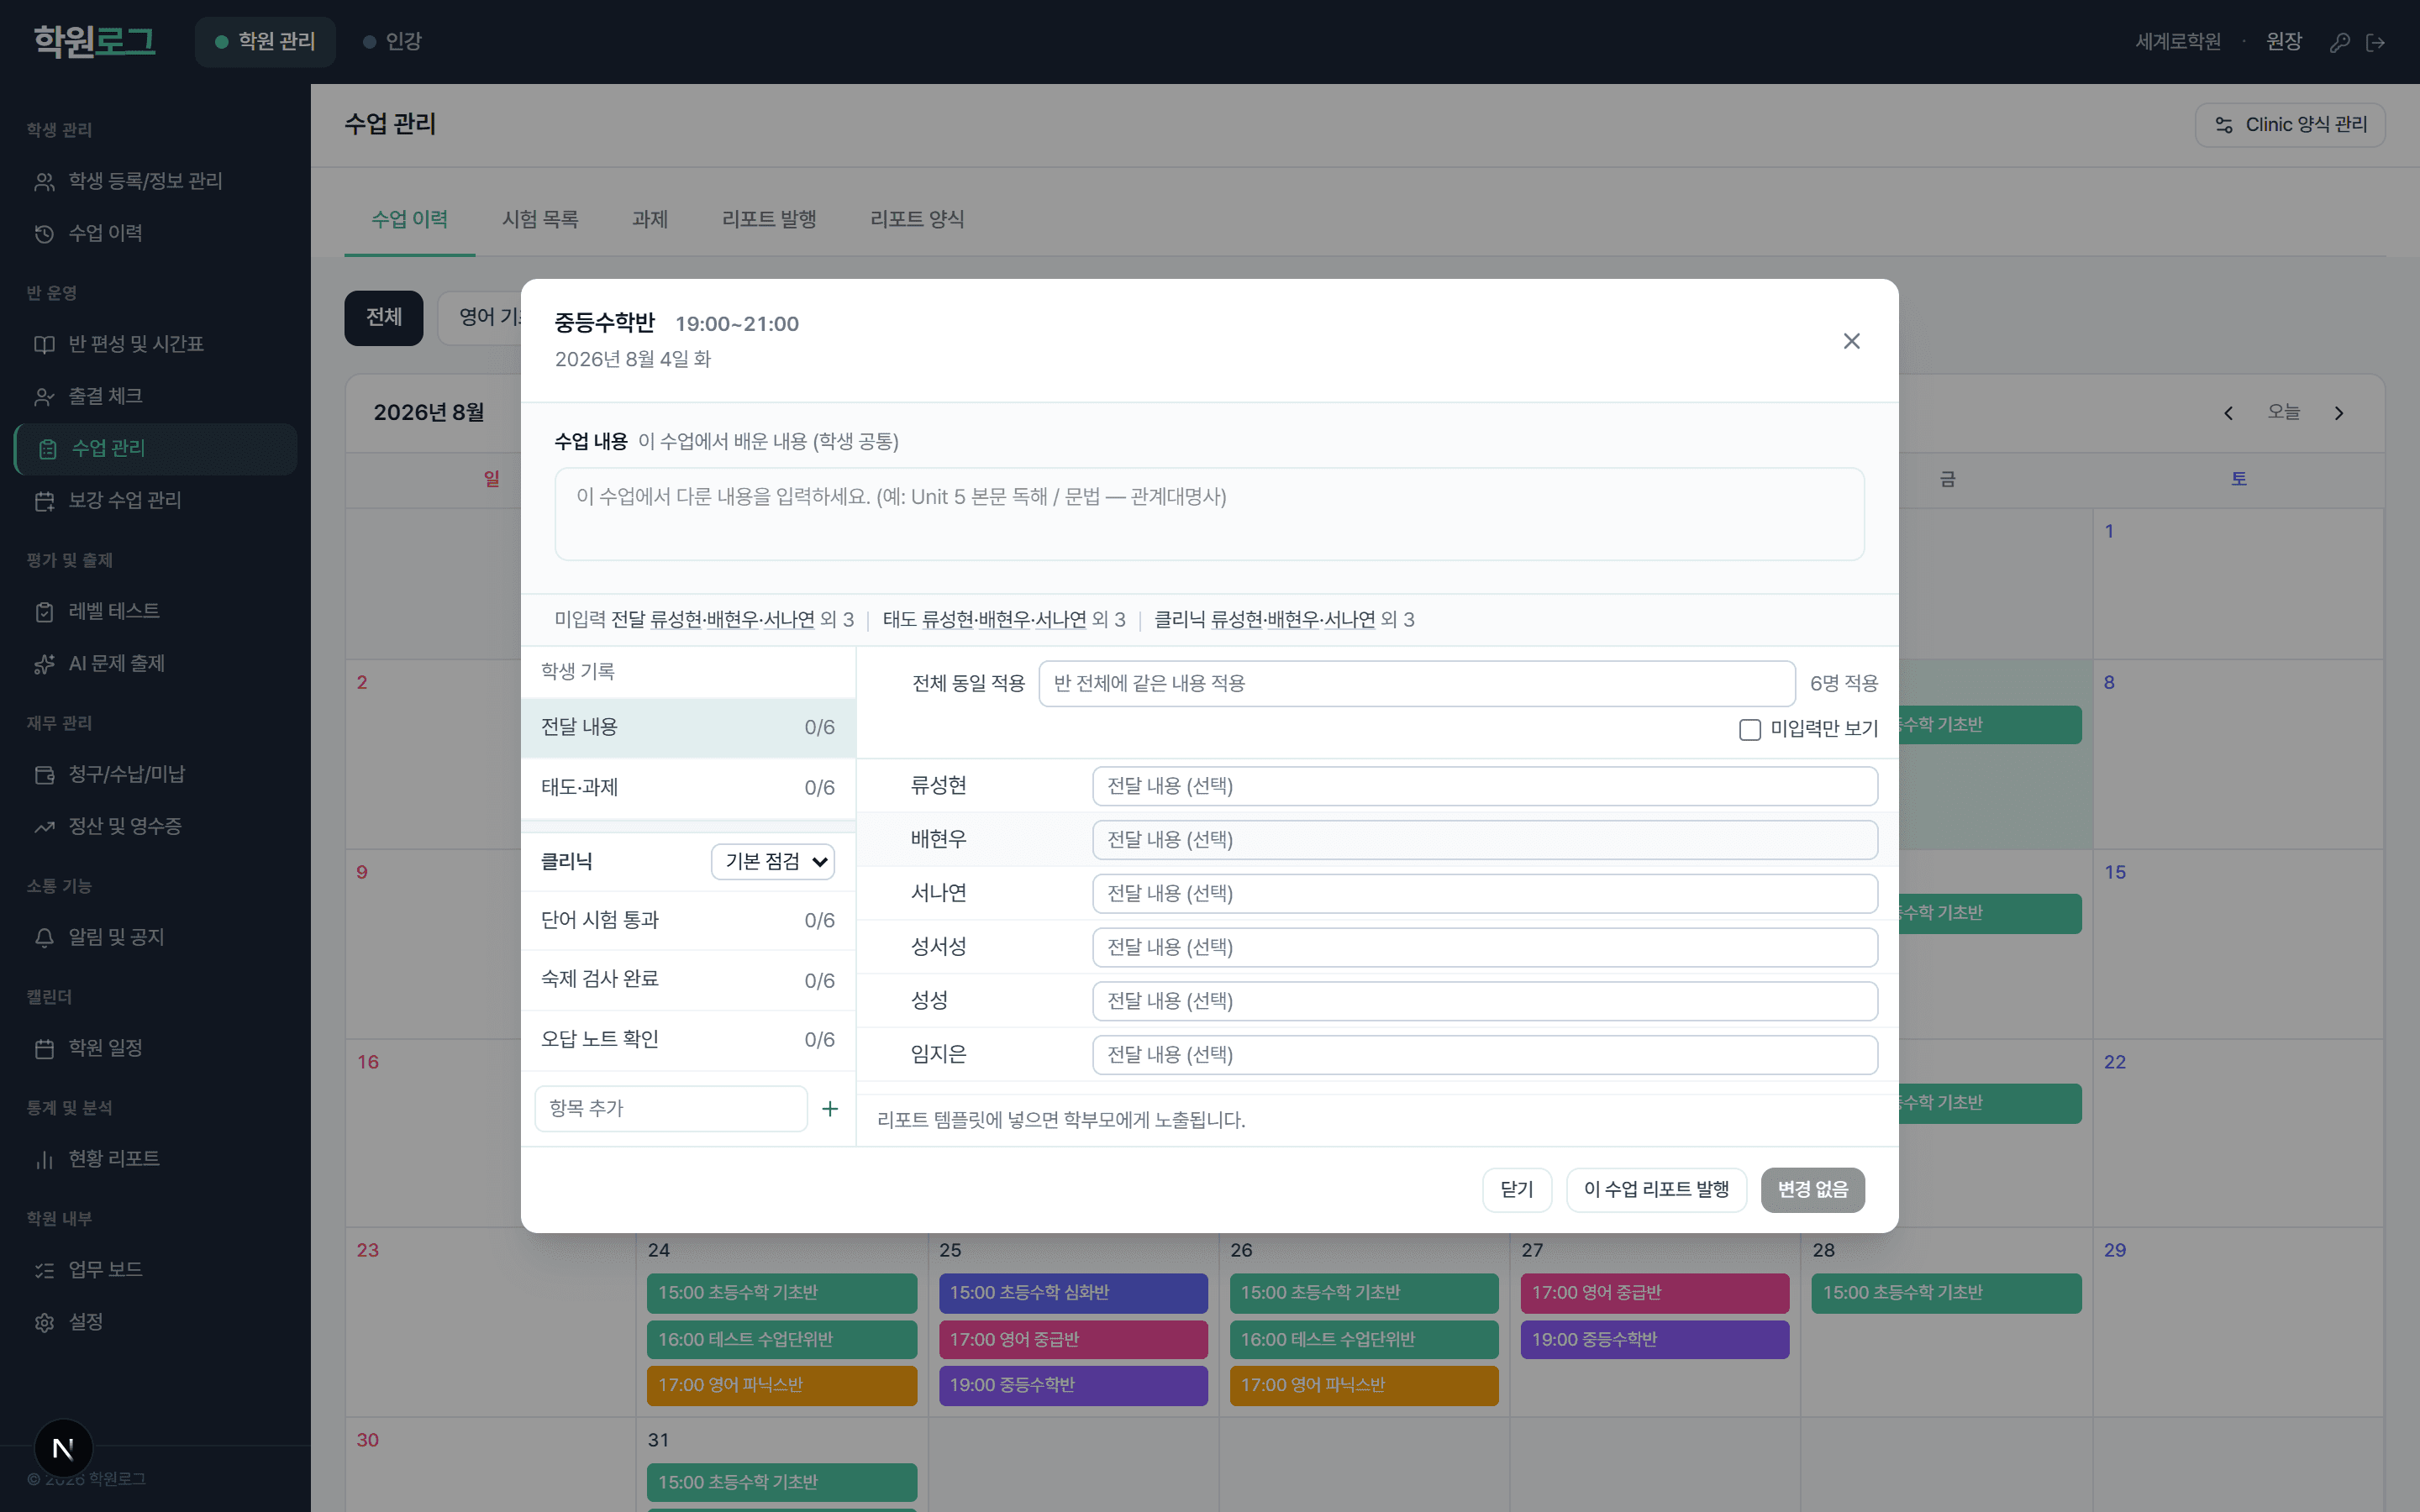Click the round N badge at bottom left
The image size is (2420, 1512).
tap(63, 1448)
